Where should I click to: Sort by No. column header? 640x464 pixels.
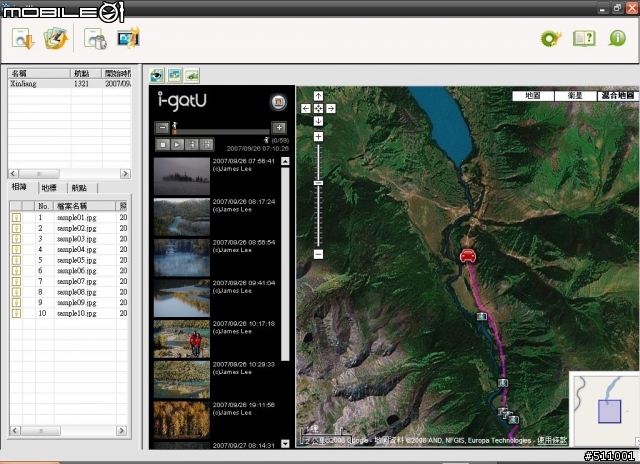click(44, 206)
